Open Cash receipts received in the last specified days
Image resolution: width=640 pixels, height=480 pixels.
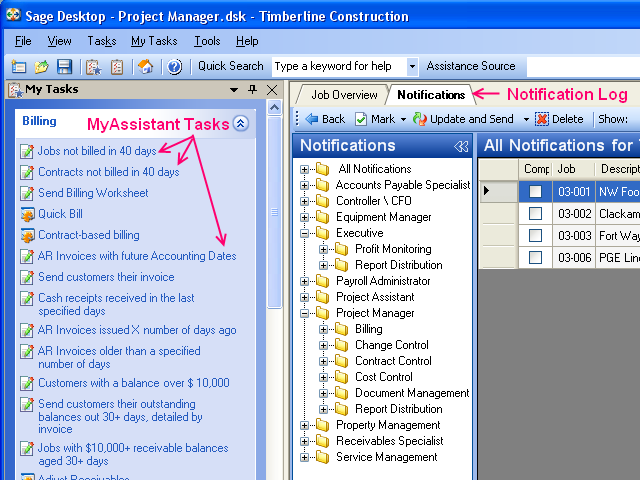116,304
